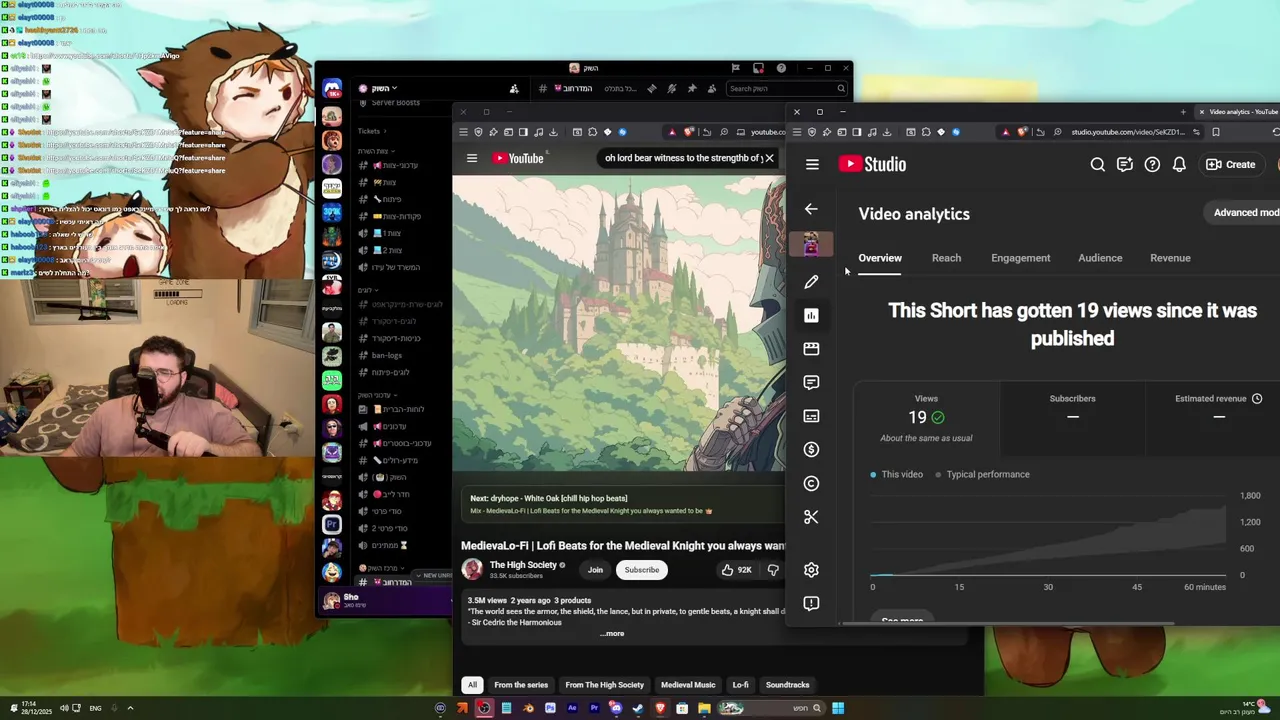Open Copyright icon in Studio sidebar
1280x720 pixels.
click(811, 484)
